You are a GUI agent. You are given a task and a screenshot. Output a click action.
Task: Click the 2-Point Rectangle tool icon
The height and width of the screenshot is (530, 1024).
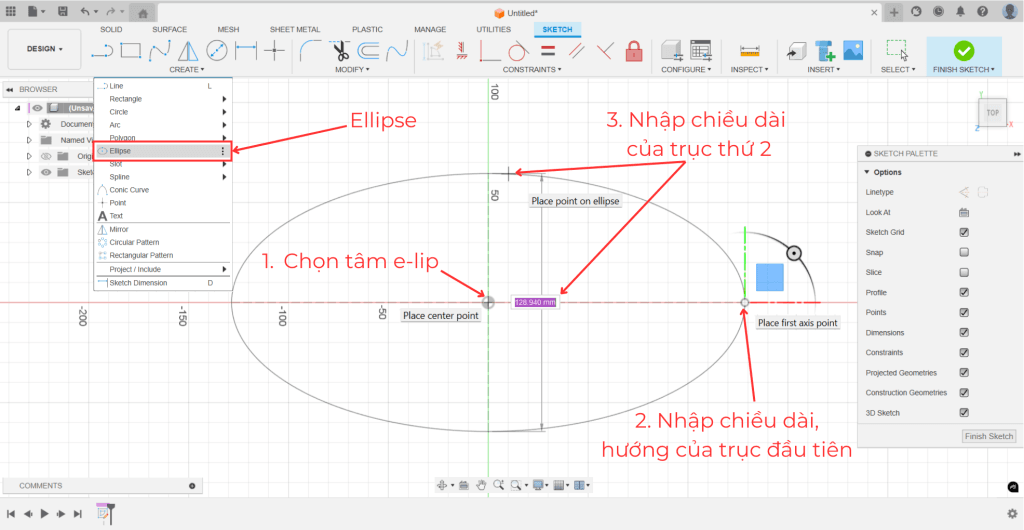pos(130,50)
